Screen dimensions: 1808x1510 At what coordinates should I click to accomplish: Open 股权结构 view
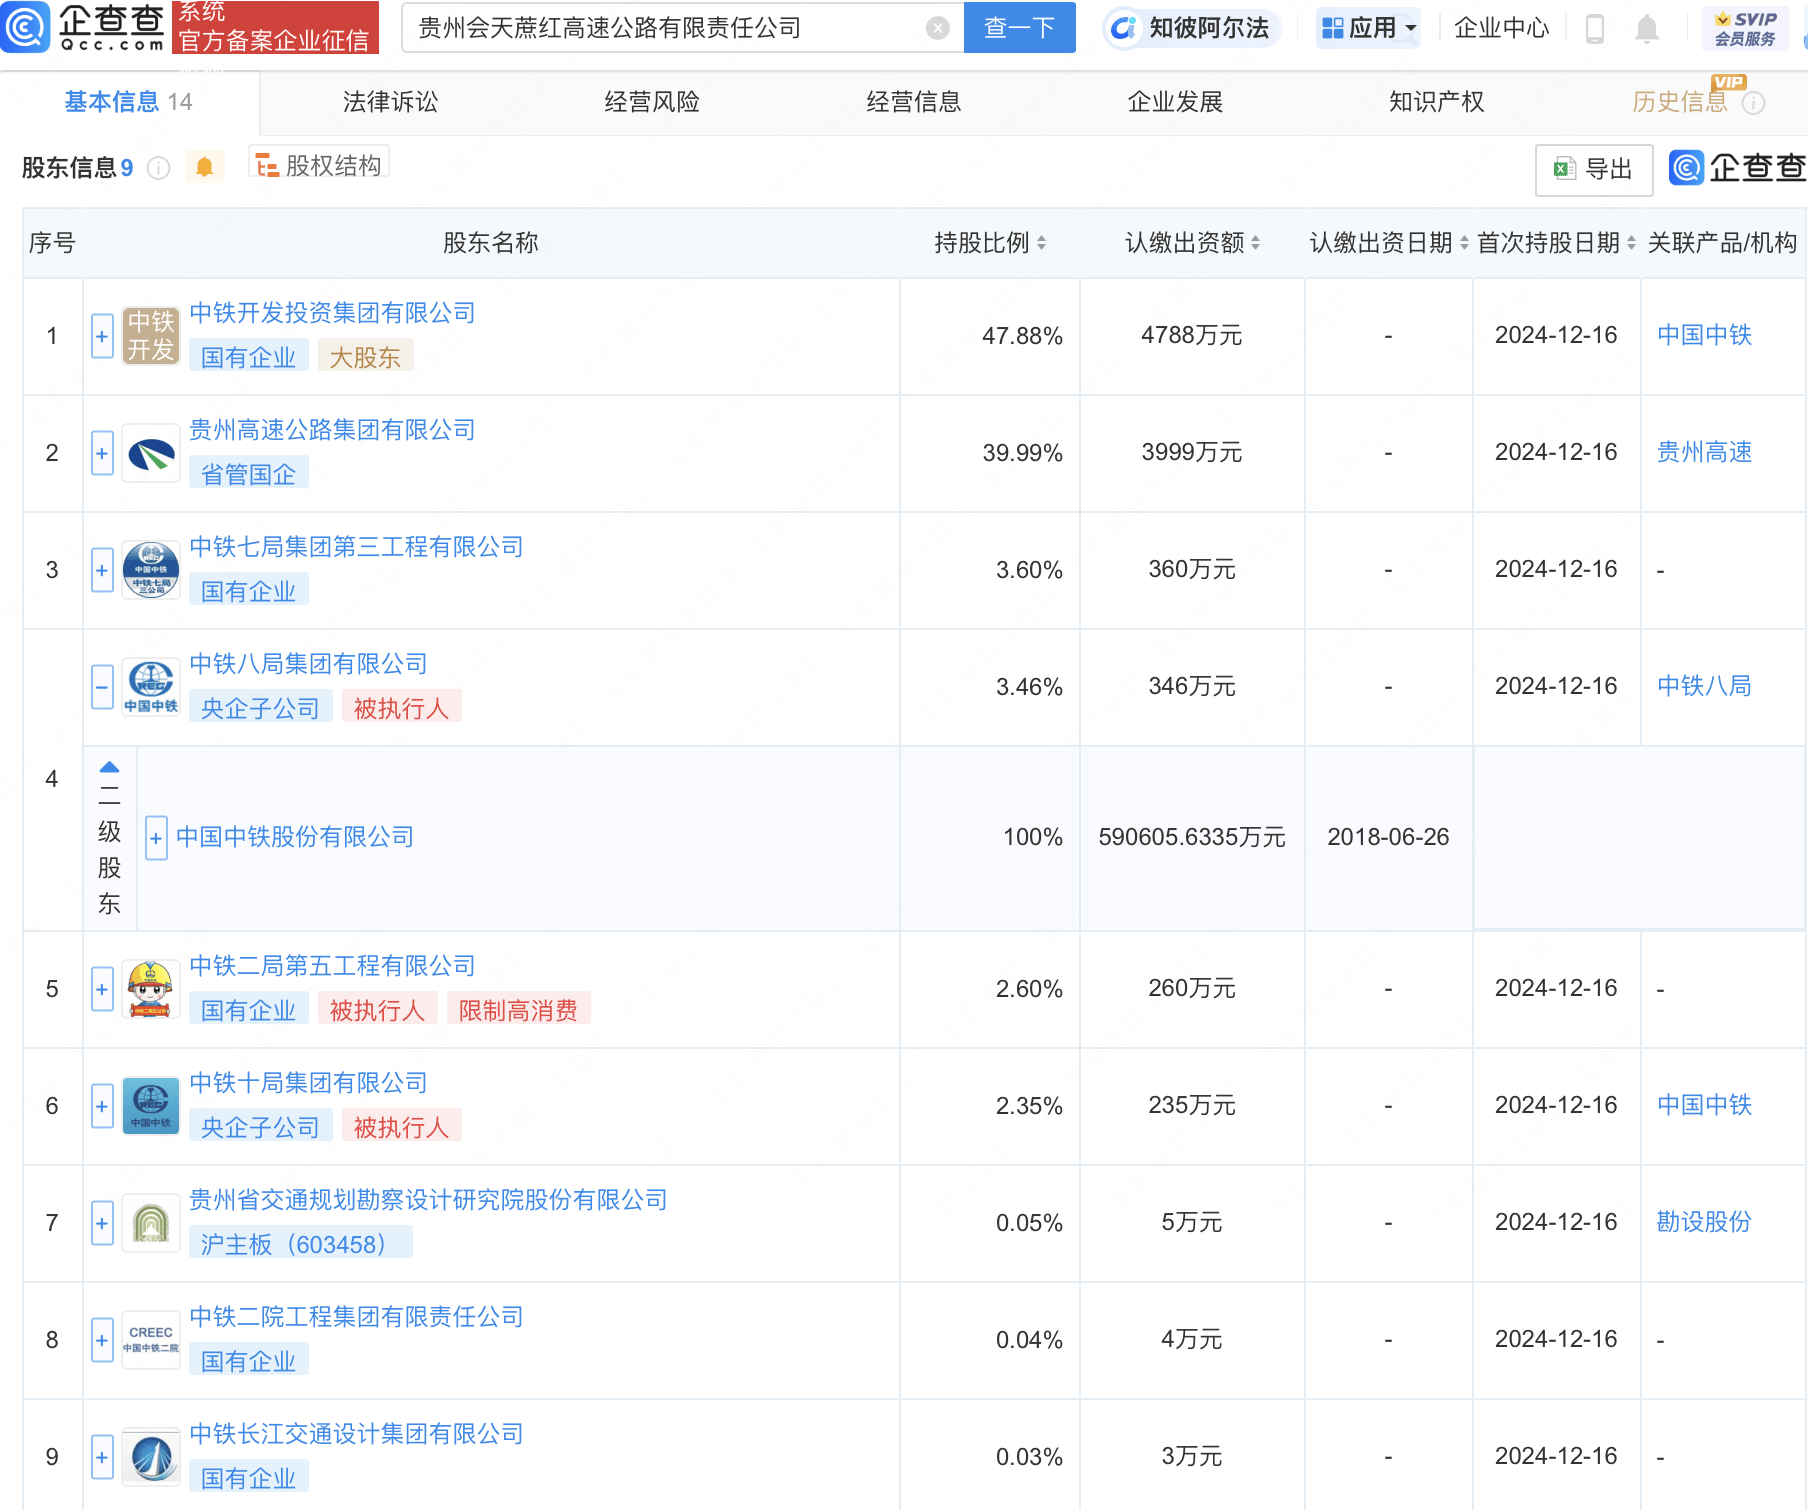coord(319,165)
